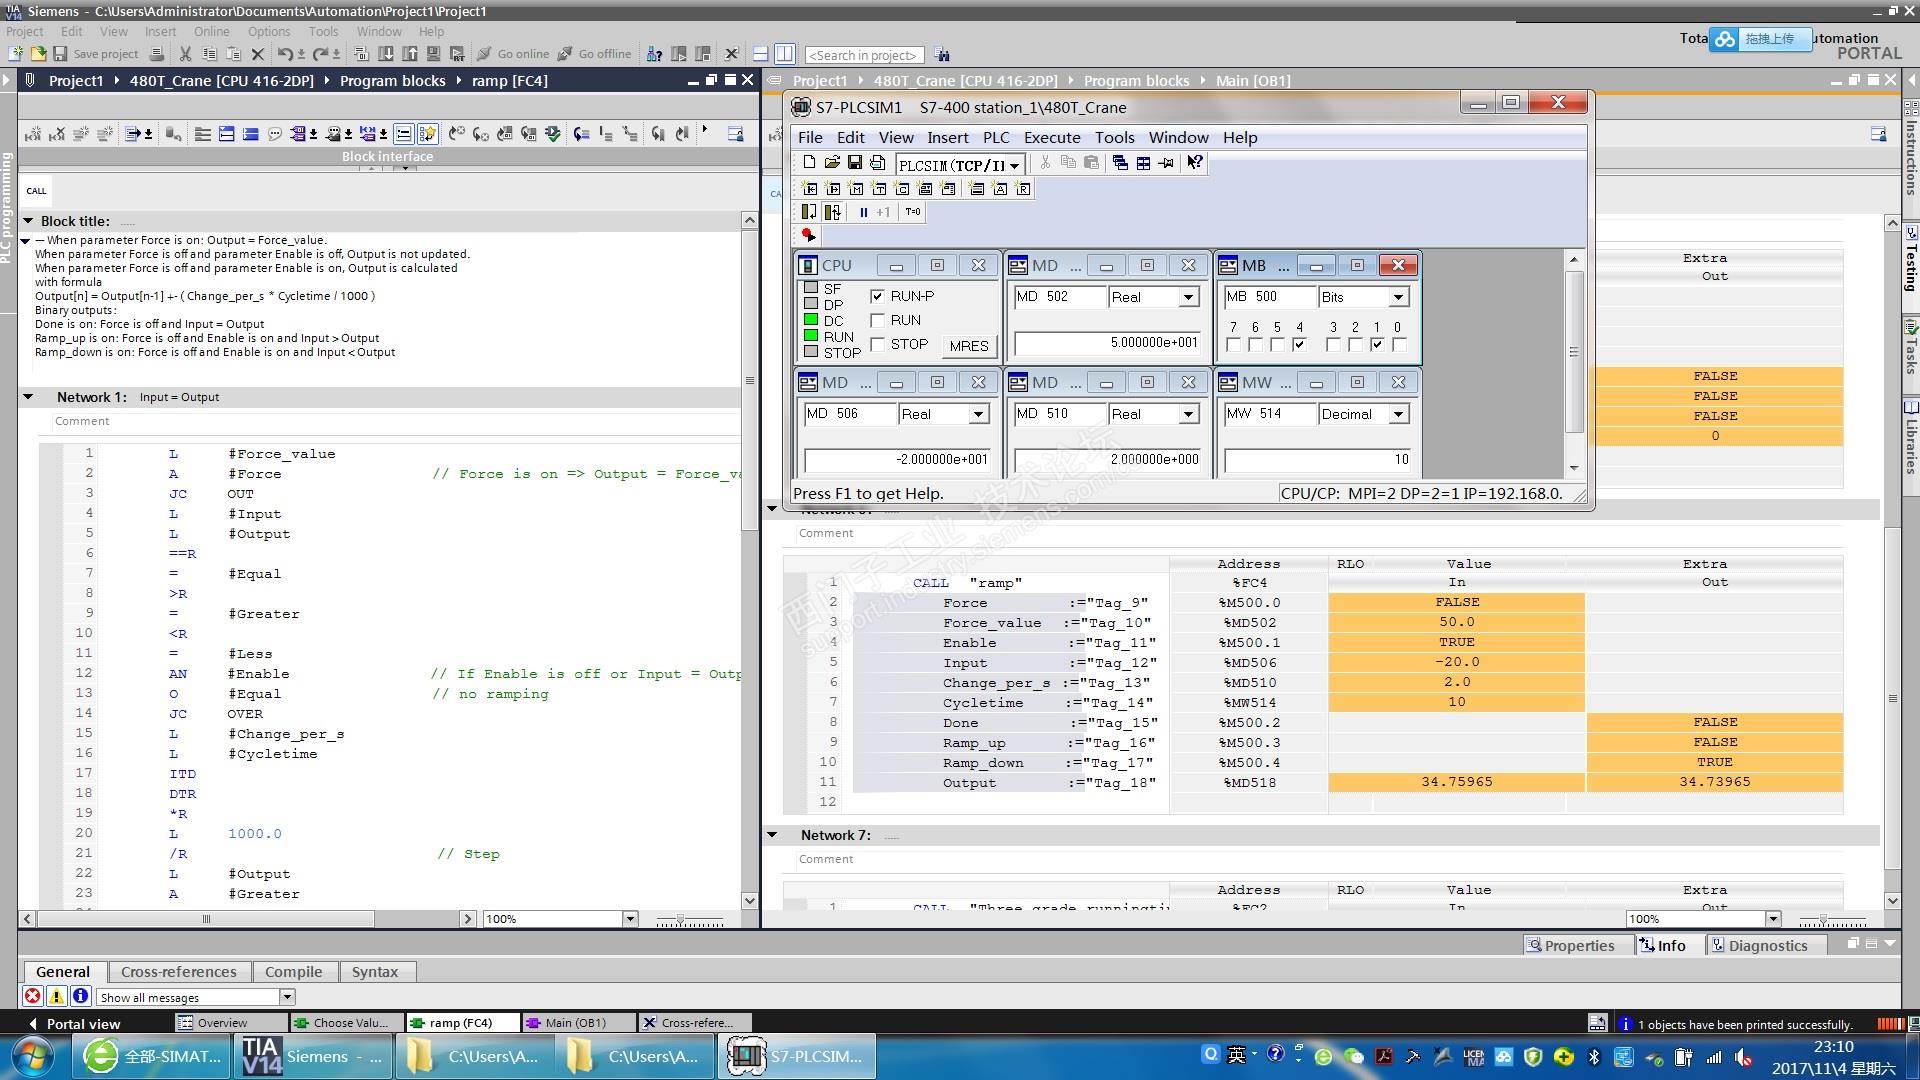
Task: Toggle bit 4 checkbox of MB 500
Action: 1299,345
